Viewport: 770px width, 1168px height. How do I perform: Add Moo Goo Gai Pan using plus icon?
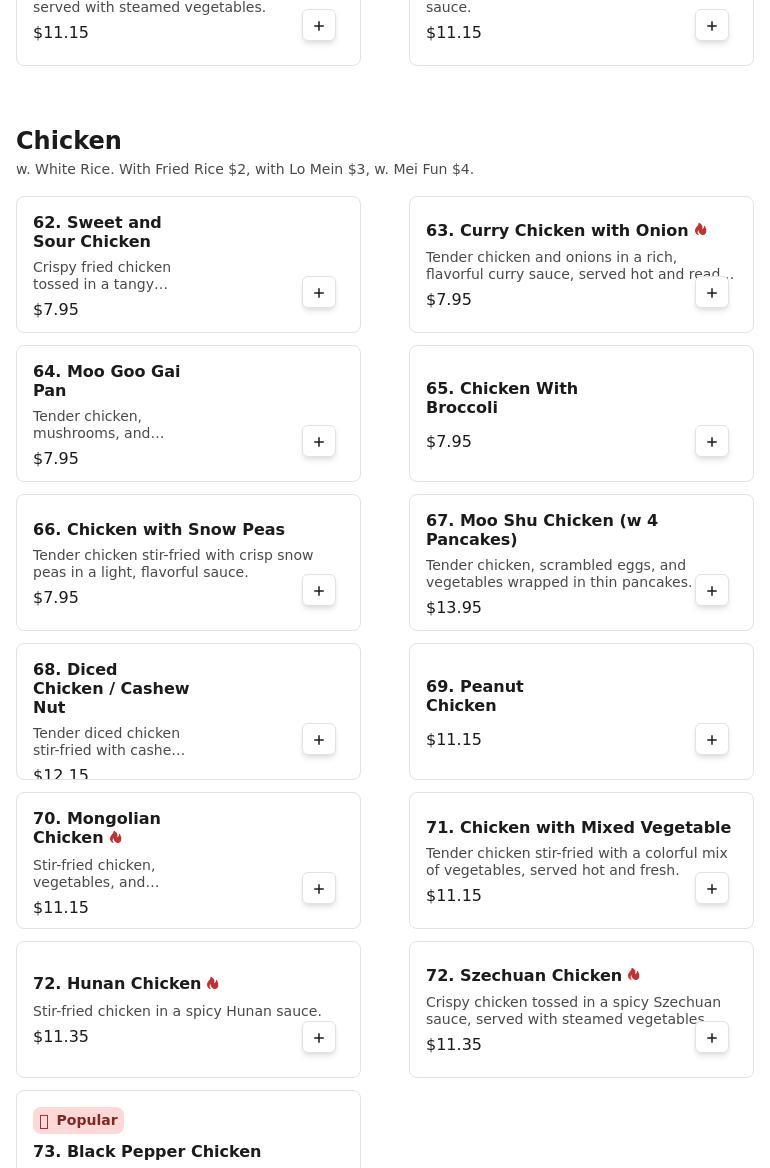coord(319,442)
